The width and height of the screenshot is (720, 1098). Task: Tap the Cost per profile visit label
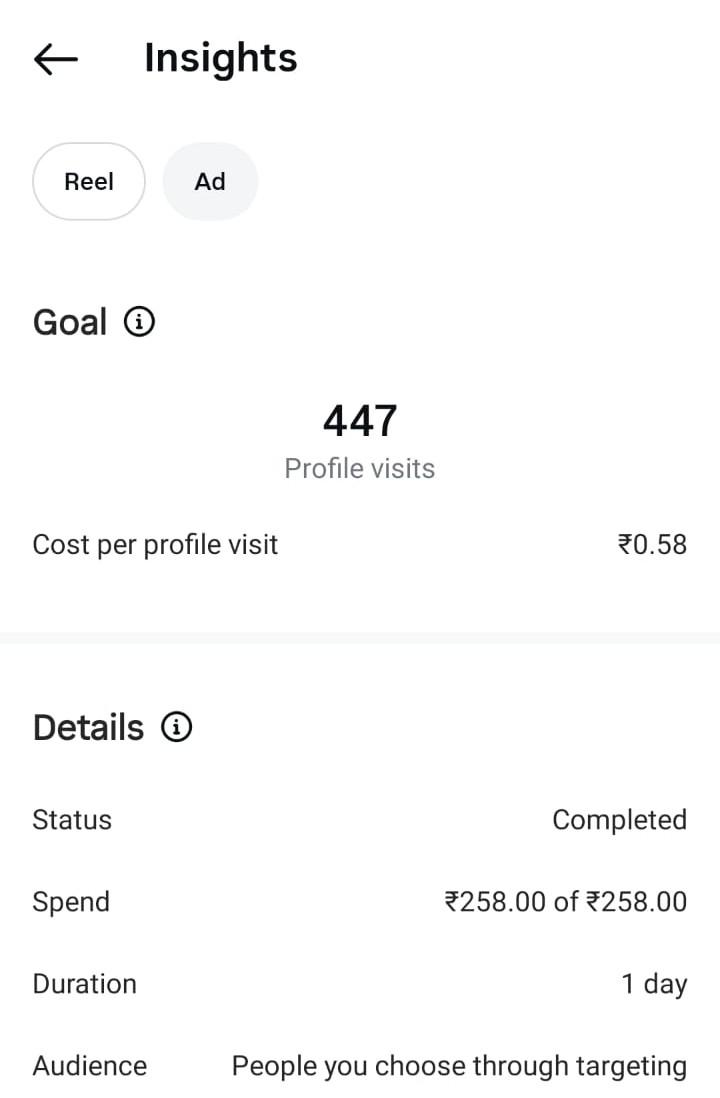[155, 545]
